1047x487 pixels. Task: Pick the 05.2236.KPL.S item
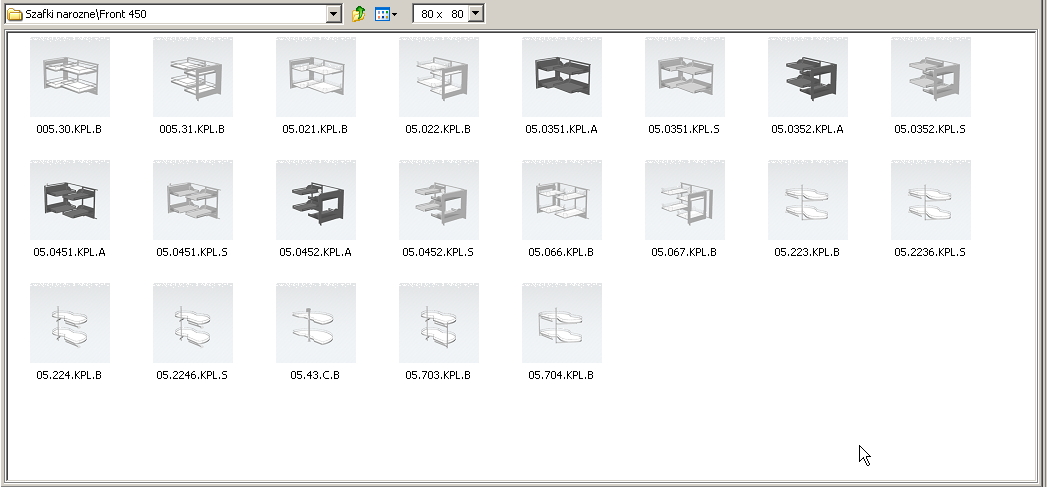point(930,200)
